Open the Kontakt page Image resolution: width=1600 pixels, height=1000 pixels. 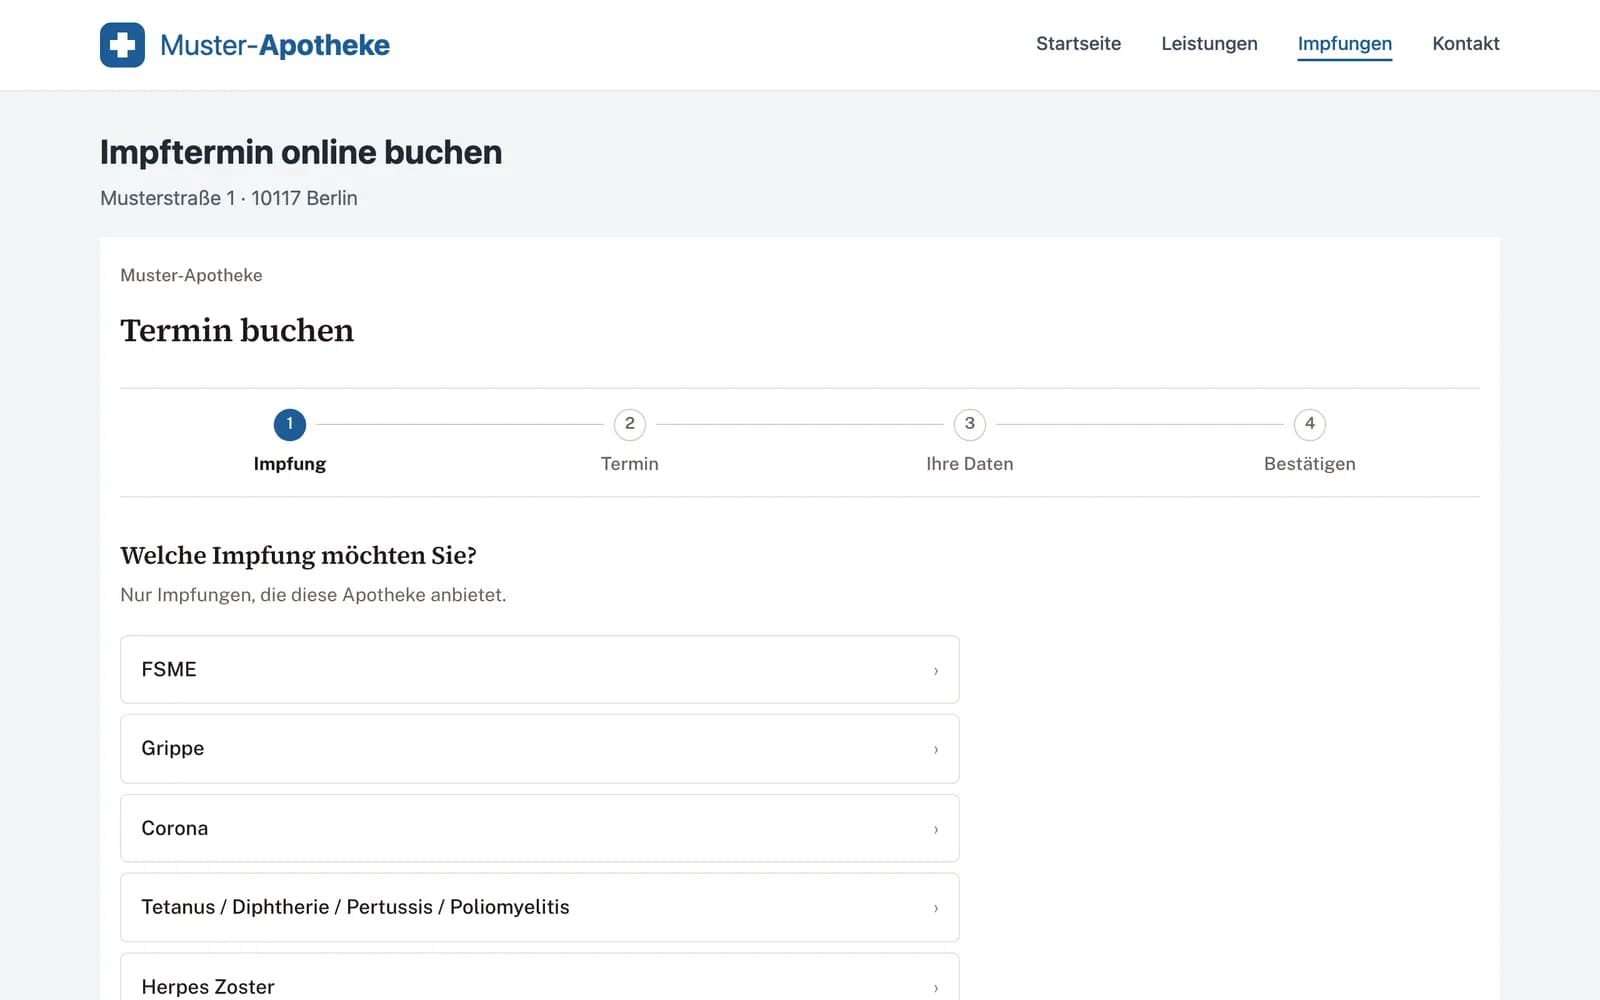(1465, 44)
